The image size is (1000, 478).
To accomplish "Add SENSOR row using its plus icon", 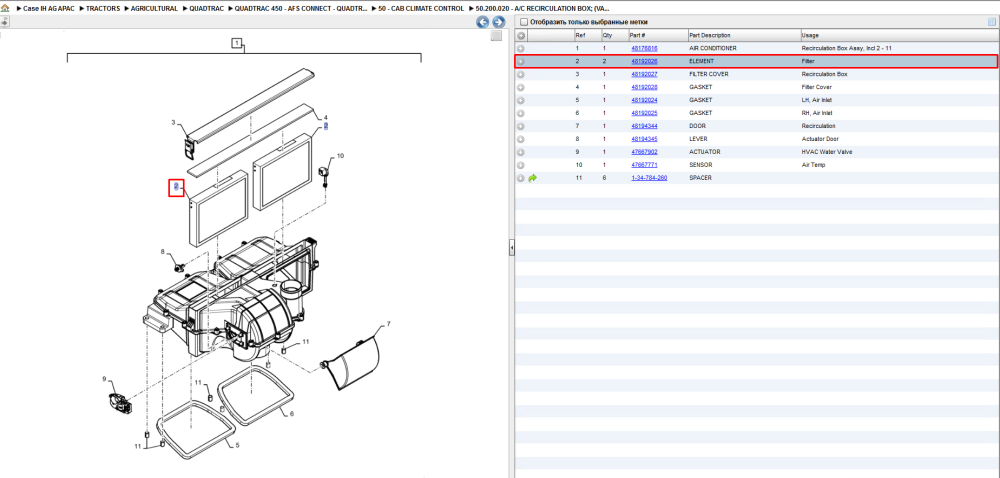I will click(521, 165).
